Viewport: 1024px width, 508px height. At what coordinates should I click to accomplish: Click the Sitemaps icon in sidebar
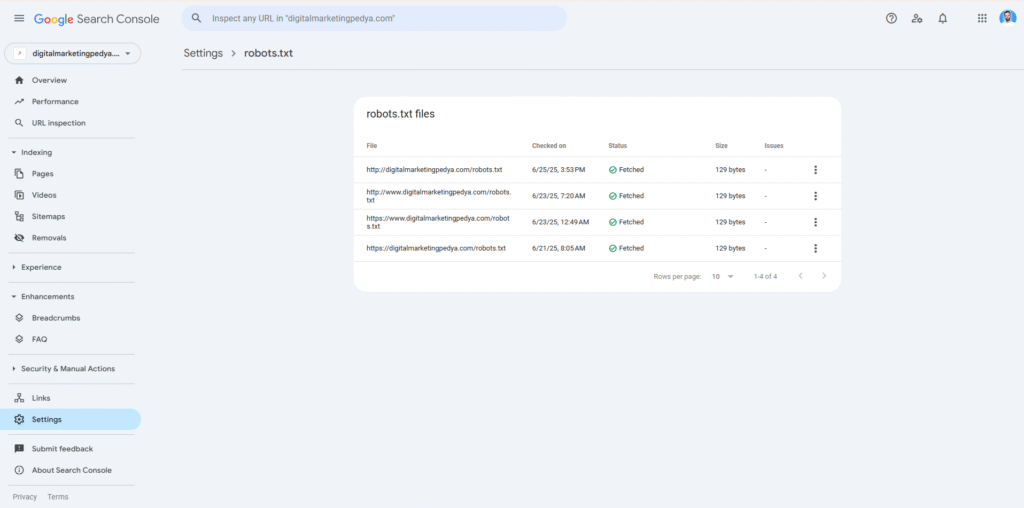[19, 216]
